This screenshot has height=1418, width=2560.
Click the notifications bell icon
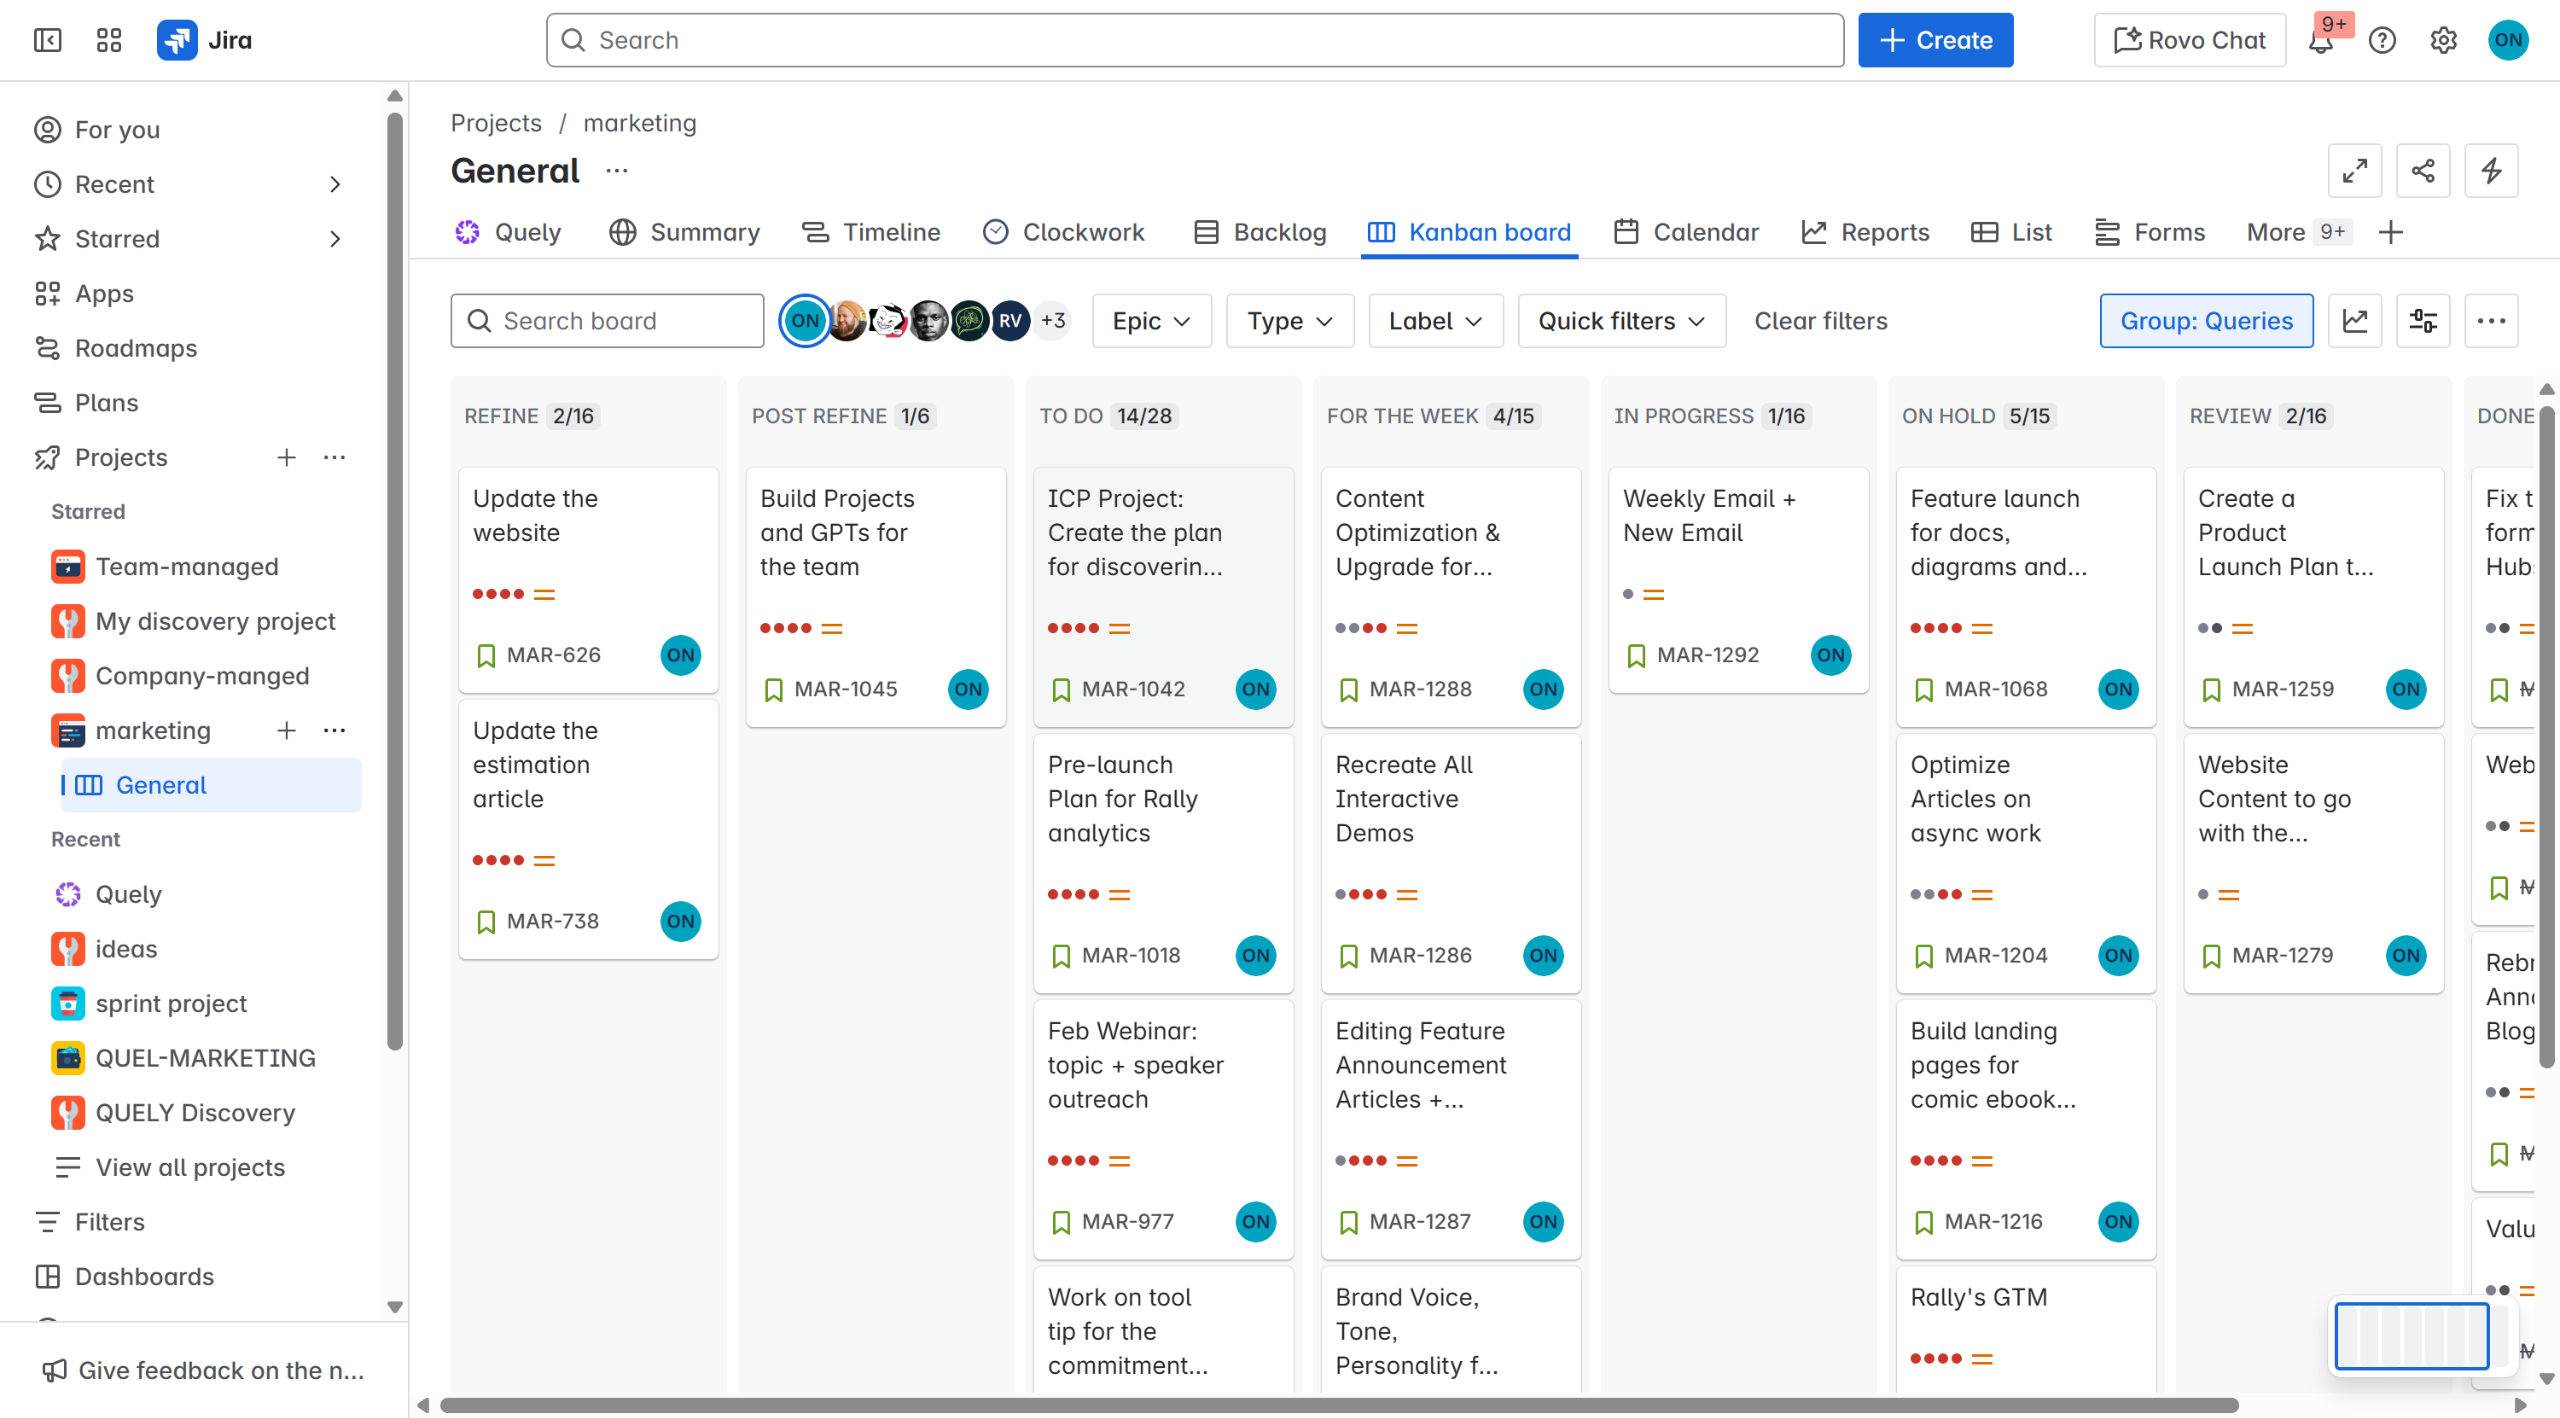[2321, 41]
